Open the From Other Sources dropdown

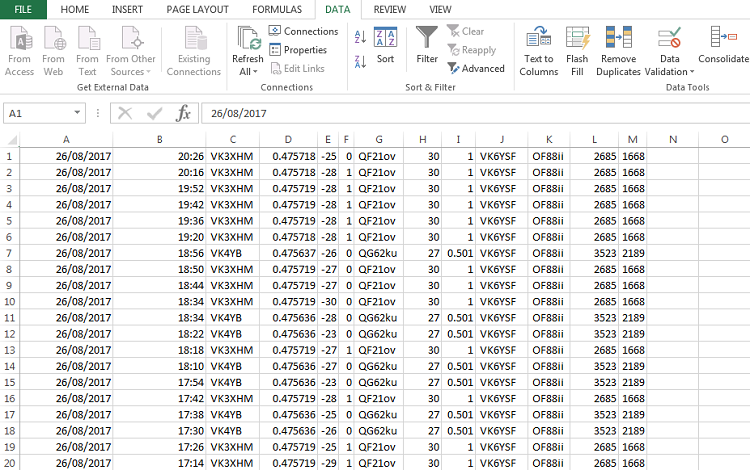(x=131, y=50)
